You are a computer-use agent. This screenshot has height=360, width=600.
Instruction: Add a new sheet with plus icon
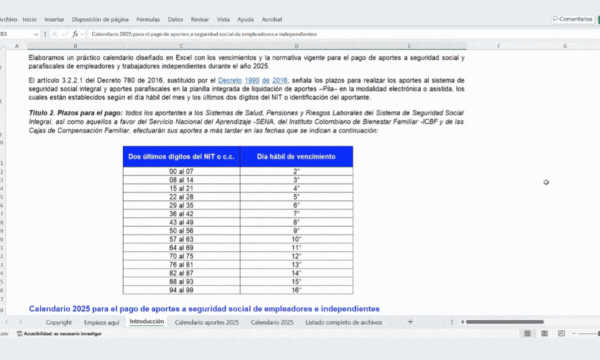tap(410, 322)
